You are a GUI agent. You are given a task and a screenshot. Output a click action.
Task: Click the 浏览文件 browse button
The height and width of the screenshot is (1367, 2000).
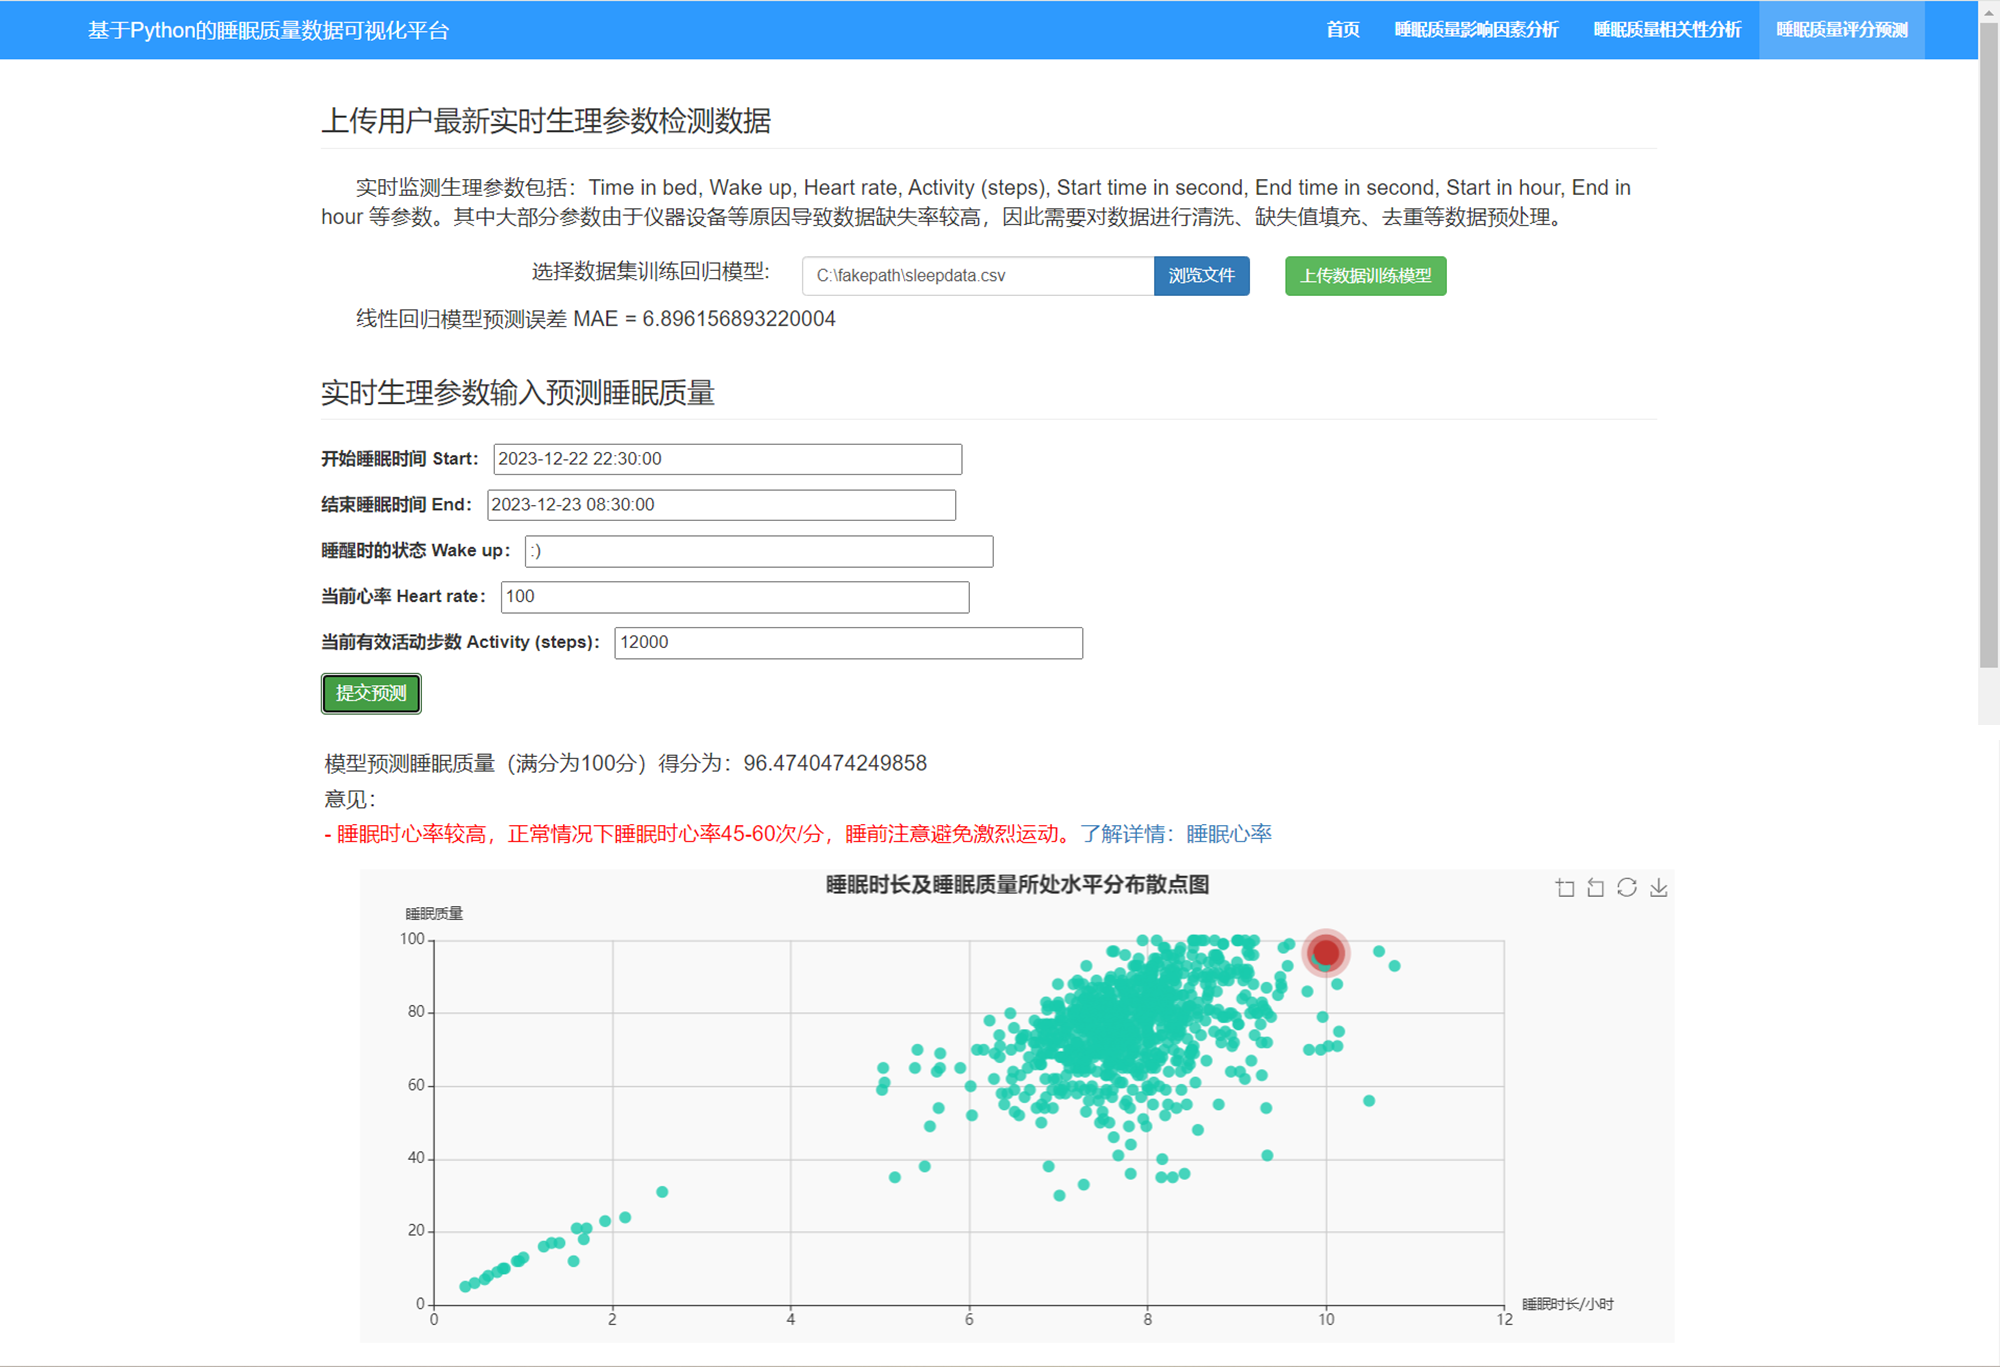[x=1201, y=276]
